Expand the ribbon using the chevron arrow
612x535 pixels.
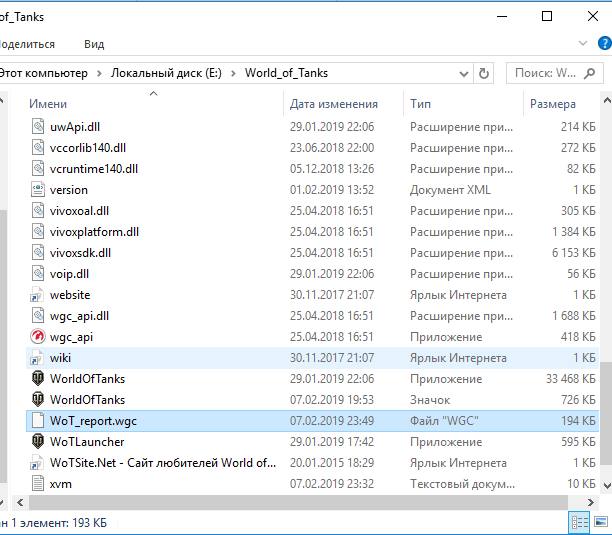(584, 44)
